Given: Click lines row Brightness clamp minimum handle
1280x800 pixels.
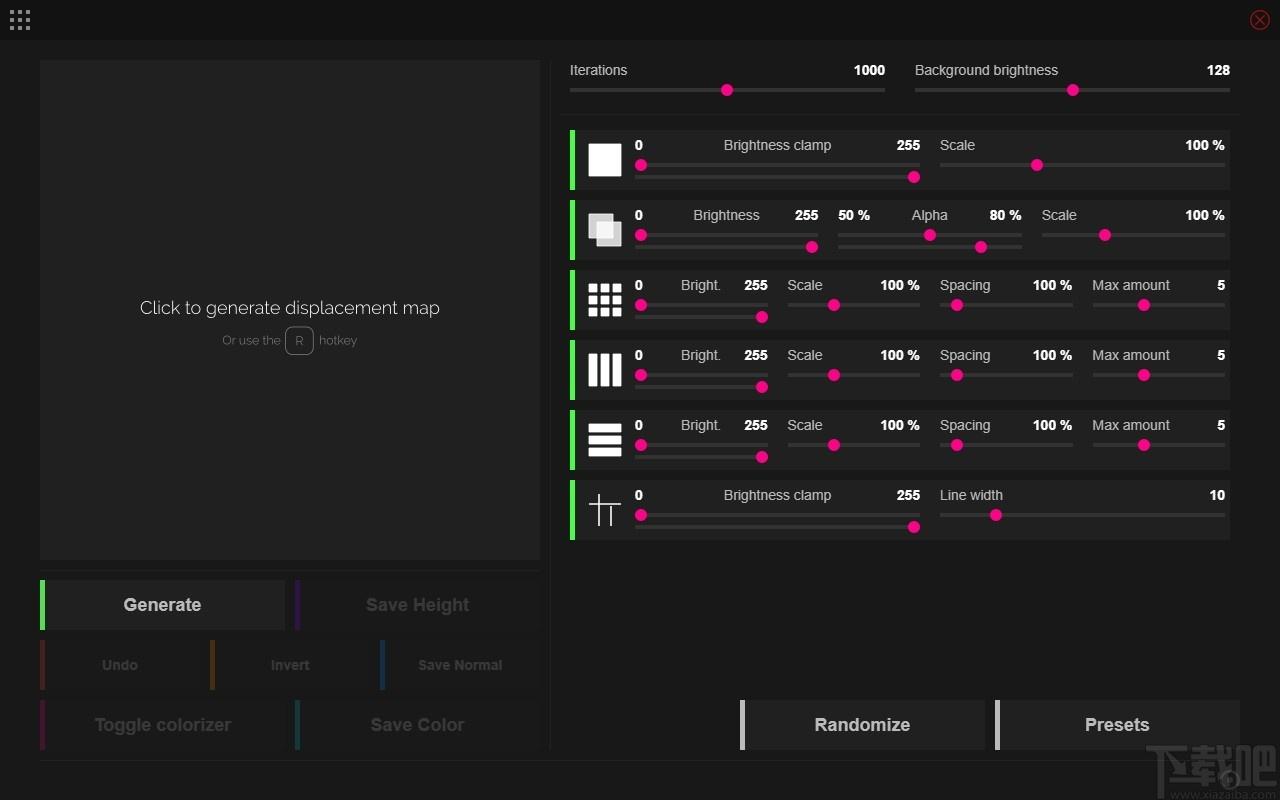Looking at the screenshot, I should click(x=641, y=515).
